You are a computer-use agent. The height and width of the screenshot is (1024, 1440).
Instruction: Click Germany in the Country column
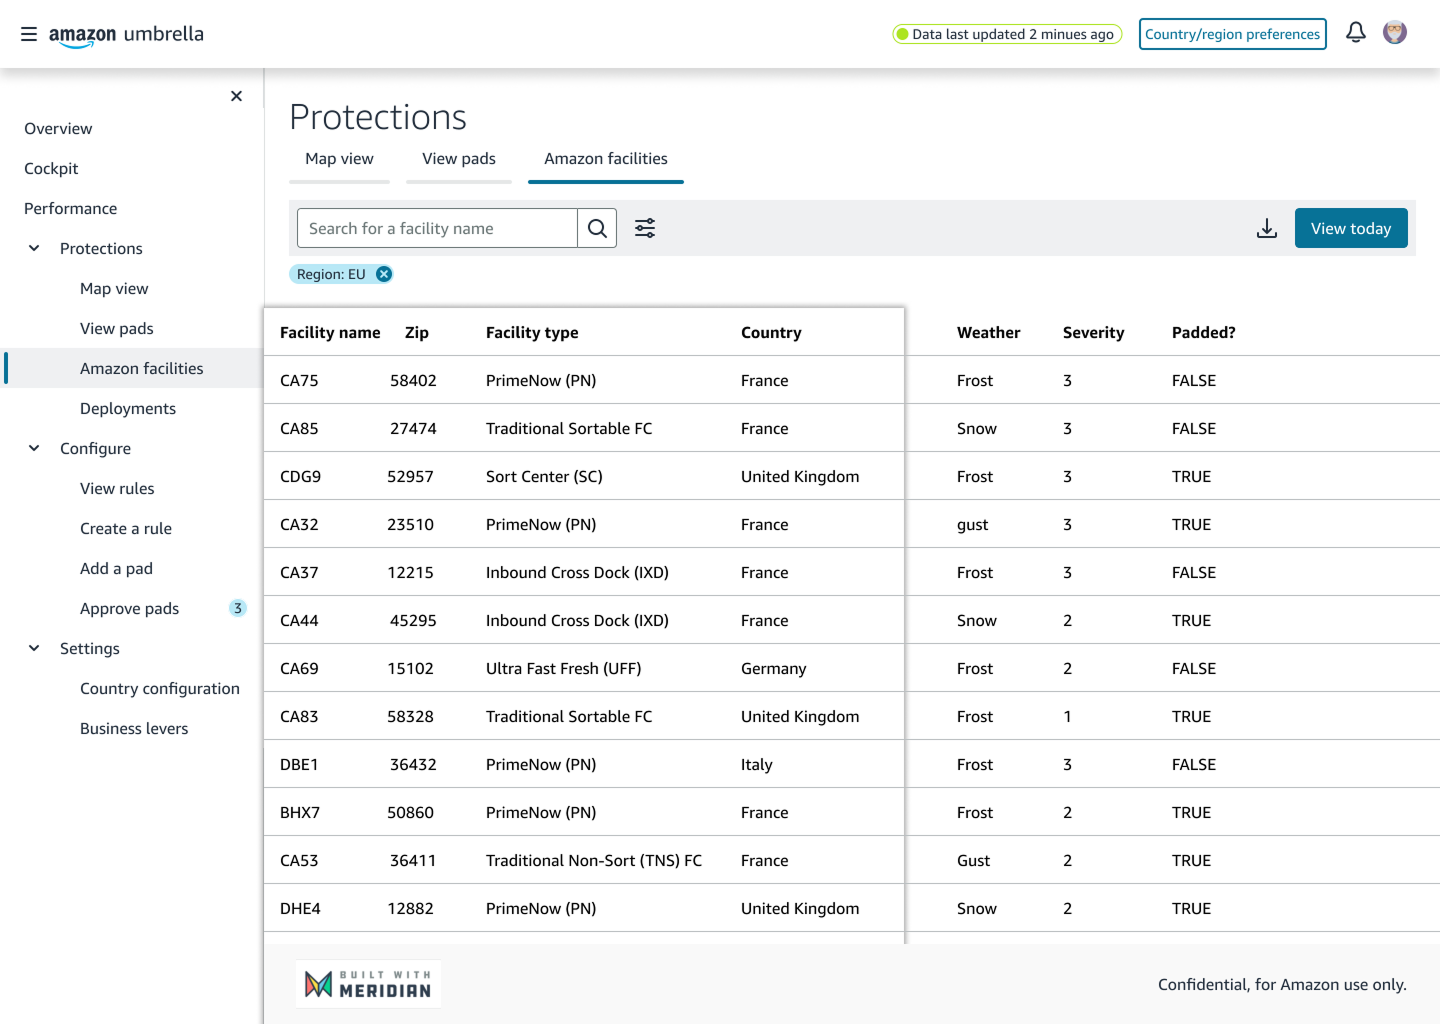click(x=773, y=668)
